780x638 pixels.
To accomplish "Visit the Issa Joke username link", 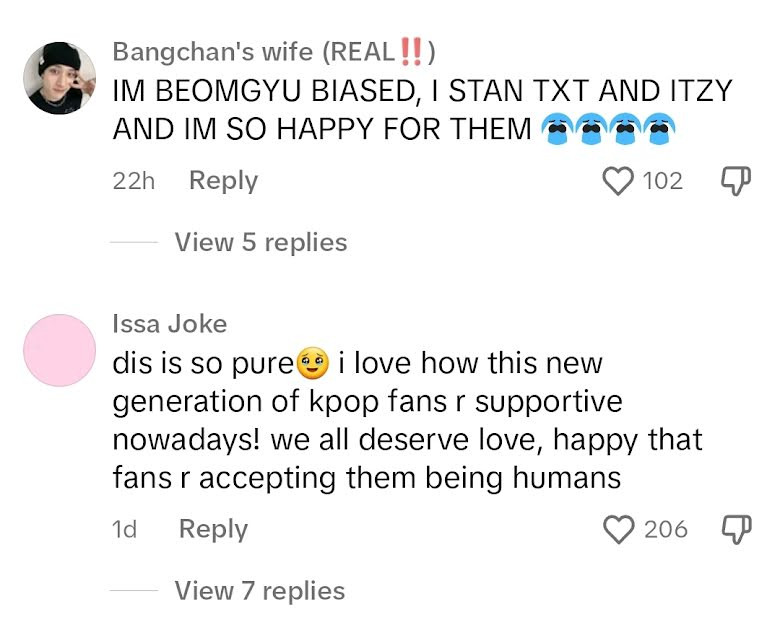I will (x=170, y=323).
